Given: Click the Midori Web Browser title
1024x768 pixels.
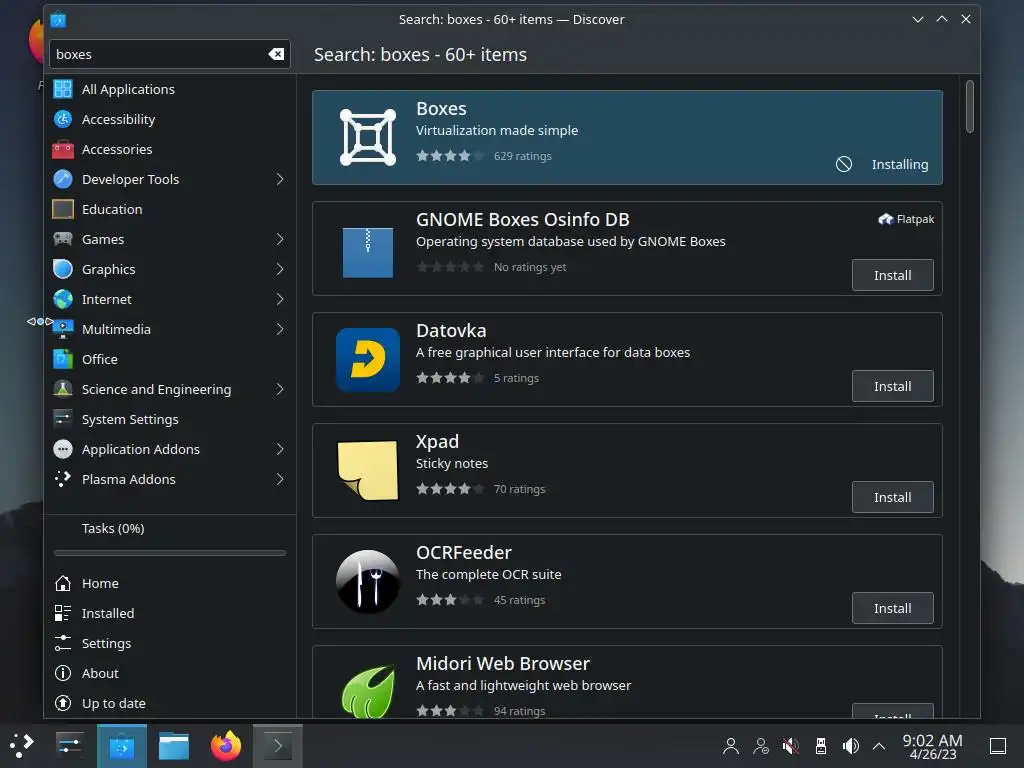Looking at the screenshot, I should pos(503,664).
